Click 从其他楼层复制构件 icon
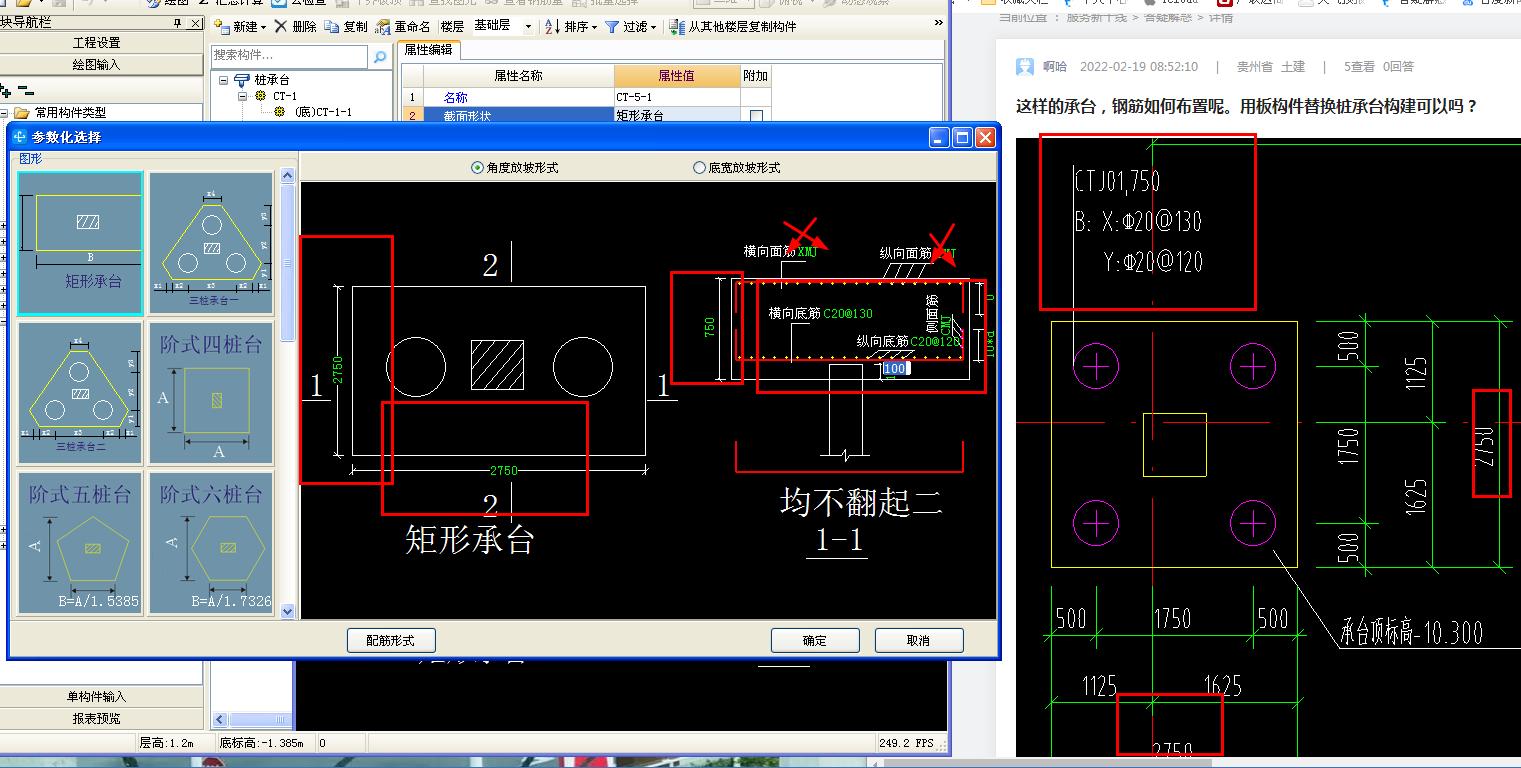1521x768 pixels. (677, 27)
